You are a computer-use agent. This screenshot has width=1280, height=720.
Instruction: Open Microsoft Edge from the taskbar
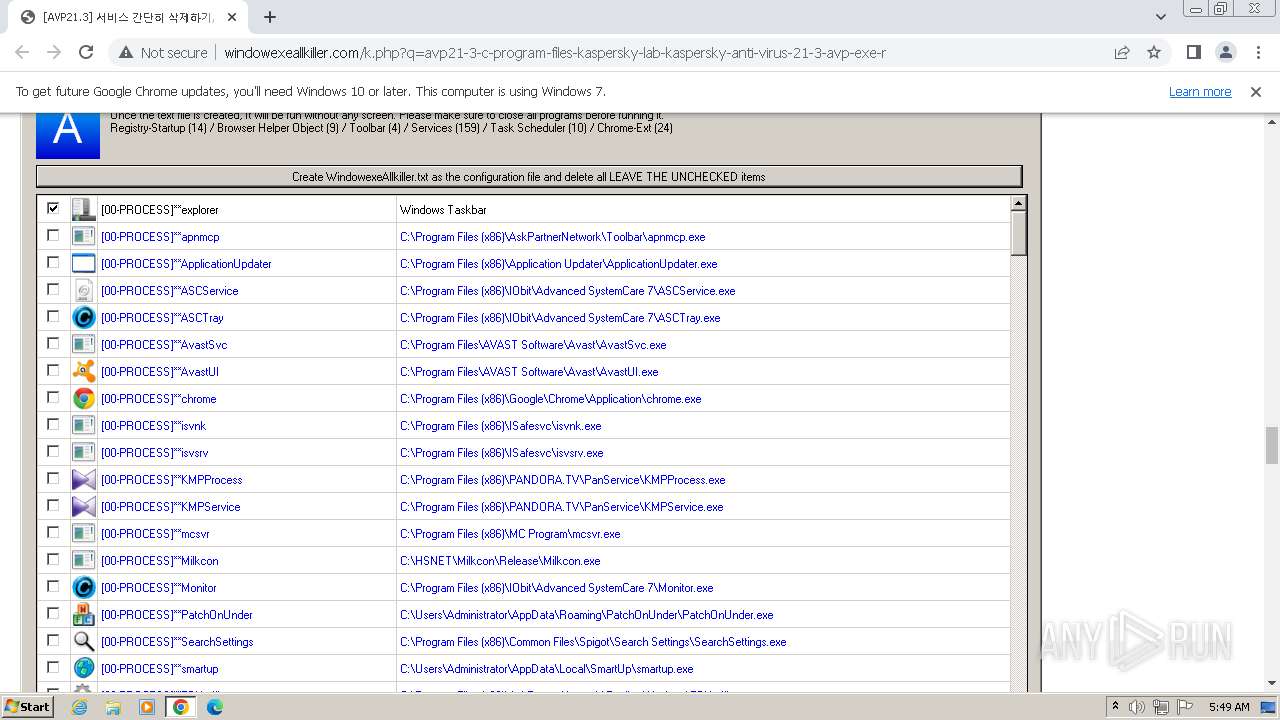coord(214,707)
